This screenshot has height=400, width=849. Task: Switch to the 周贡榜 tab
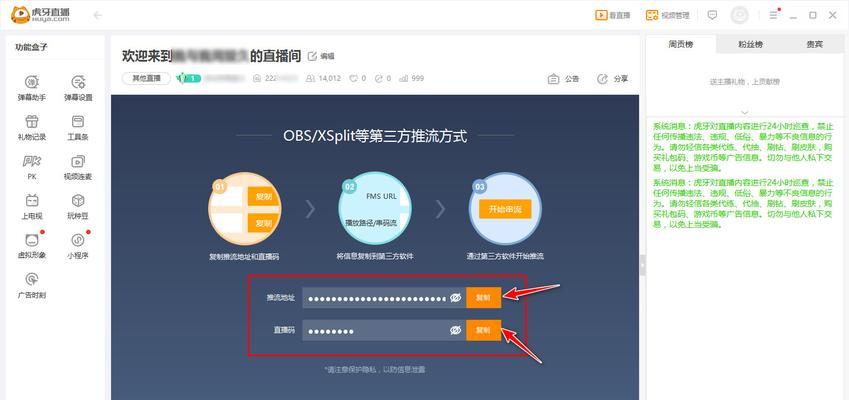pos(681,44)
